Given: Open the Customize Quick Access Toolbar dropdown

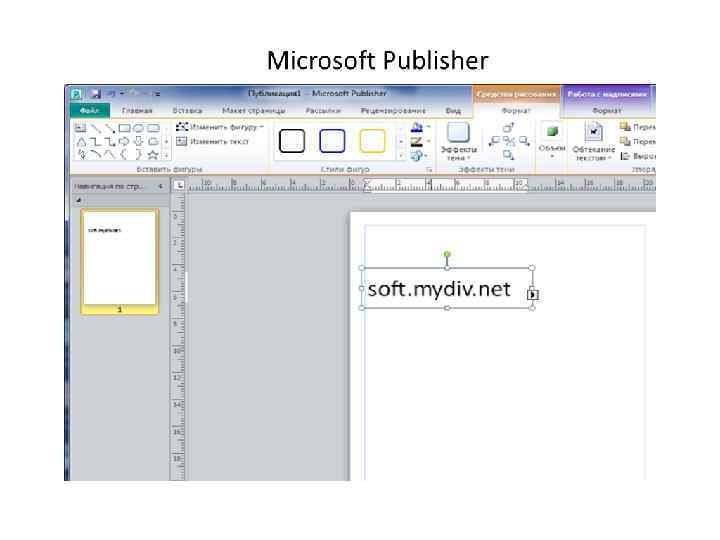Looking at the screenshot, I should (x=157, y=94).
